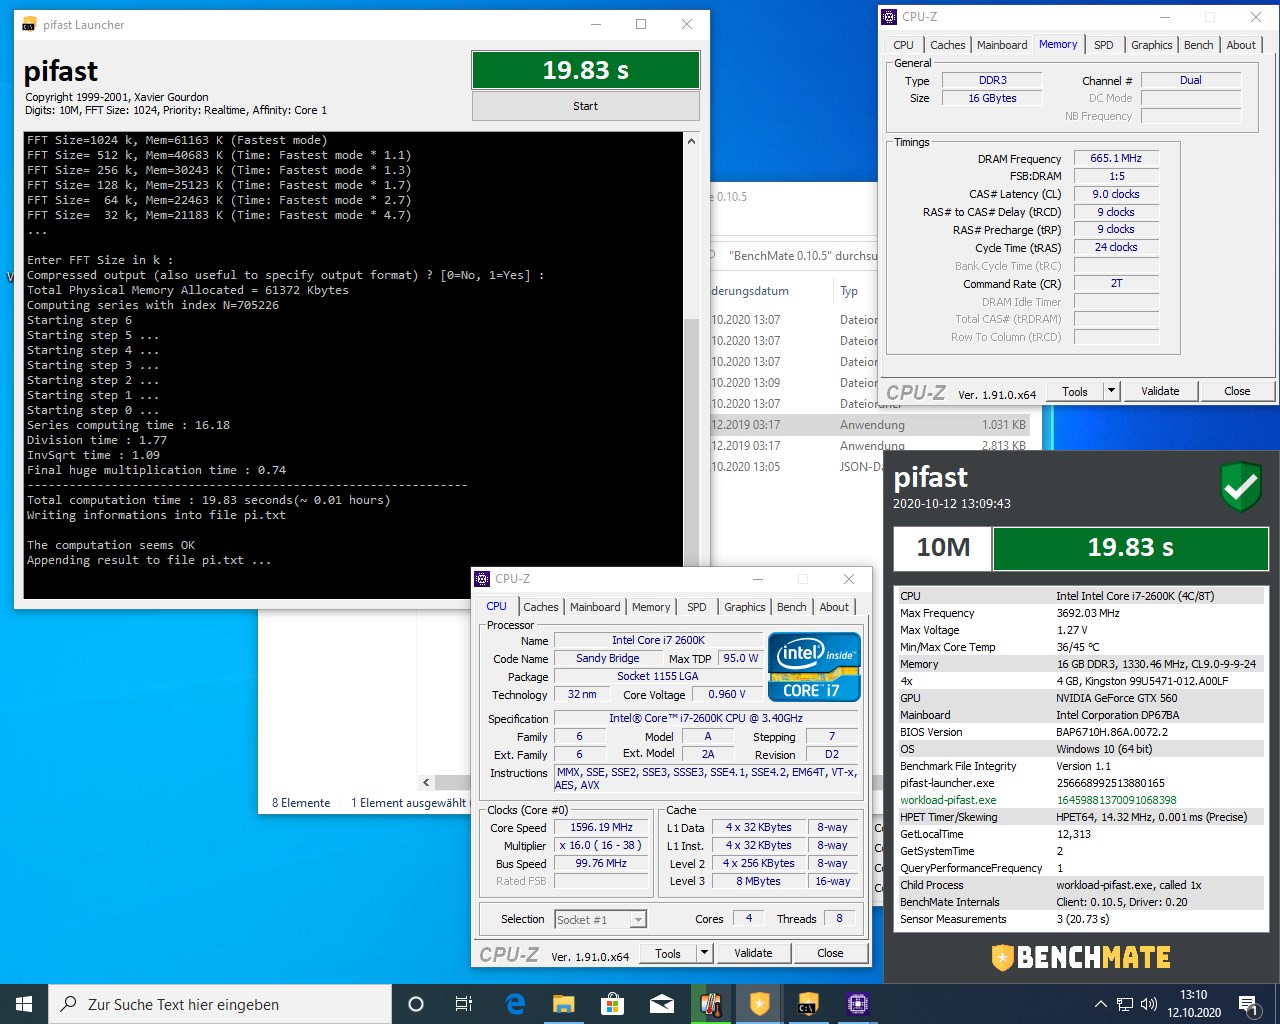Click the memory CPU-Z title bar icon

click(890, 17)
